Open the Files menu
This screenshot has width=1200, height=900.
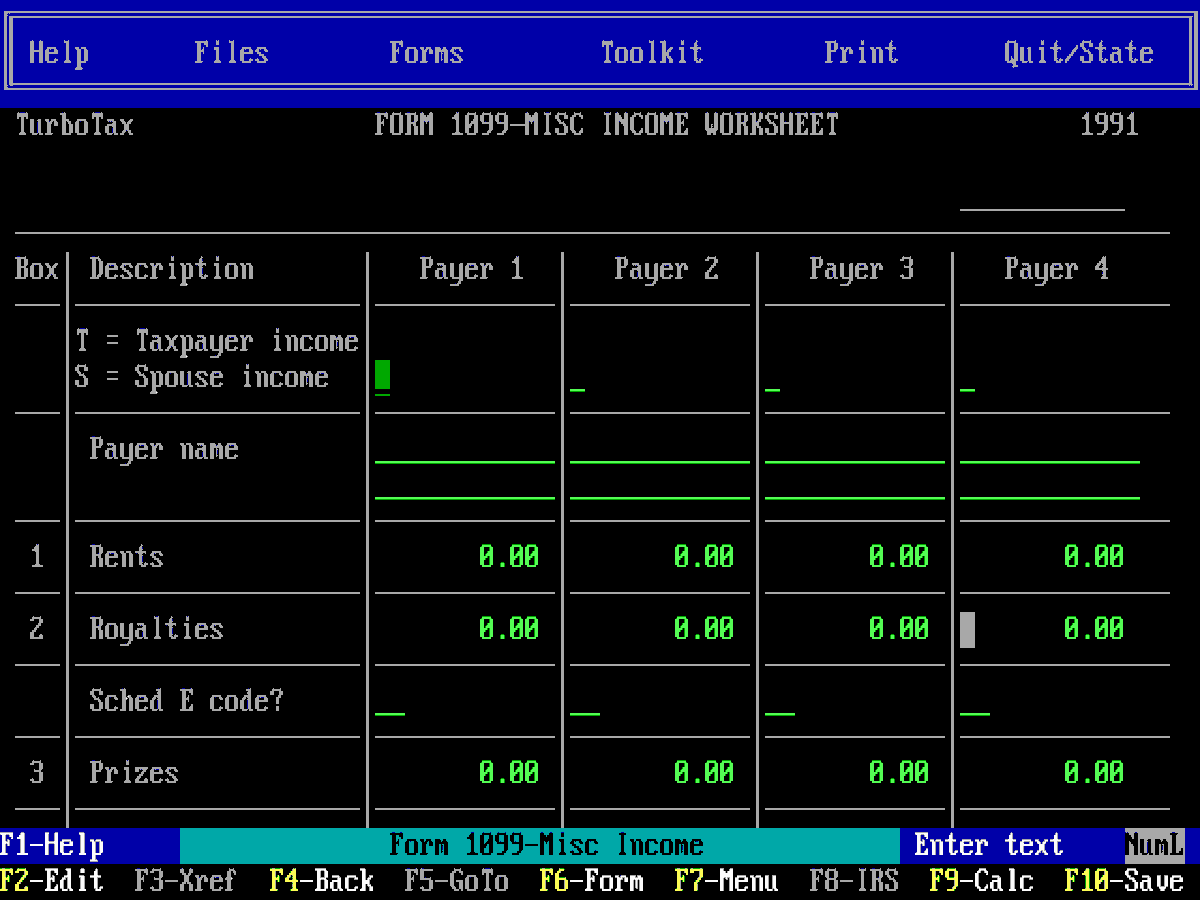(231, 53)
